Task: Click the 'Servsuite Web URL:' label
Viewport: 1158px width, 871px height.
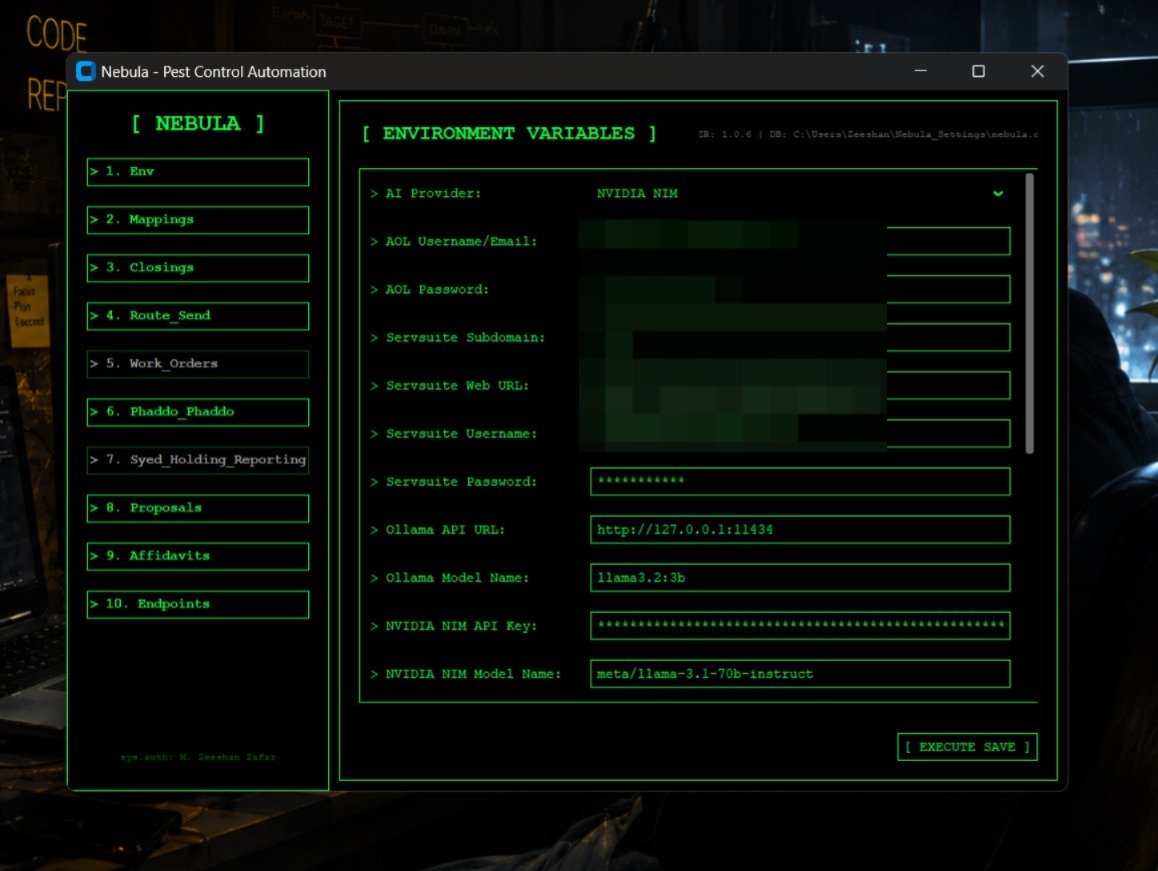Action: tap(449, 386)
